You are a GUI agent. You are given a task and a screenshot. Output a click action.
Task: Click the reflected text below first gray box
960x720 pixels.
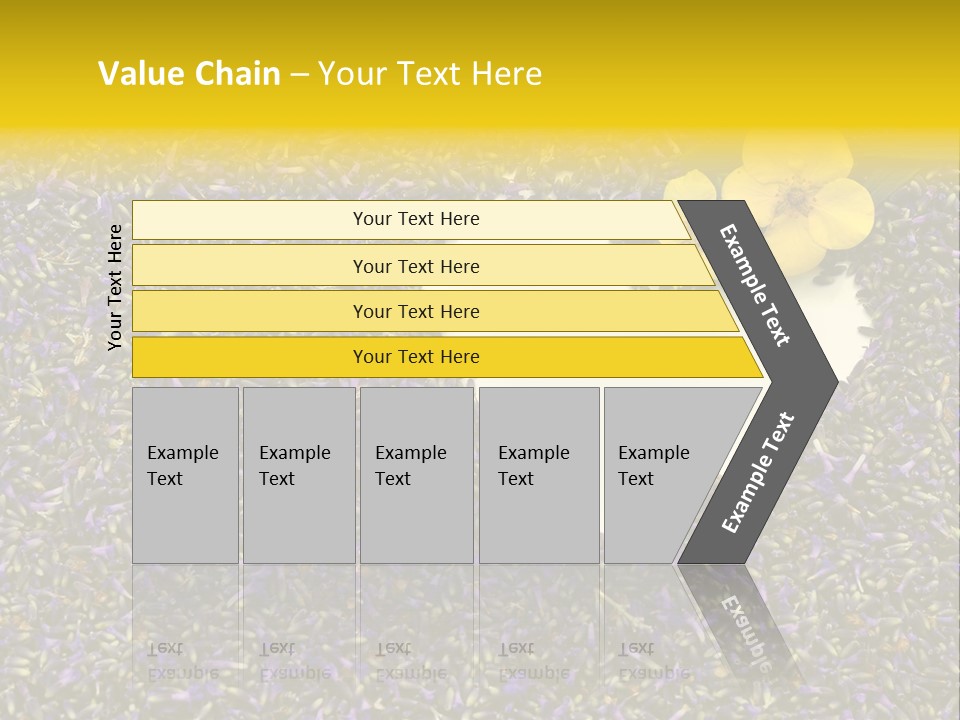[x=182, y=660]
